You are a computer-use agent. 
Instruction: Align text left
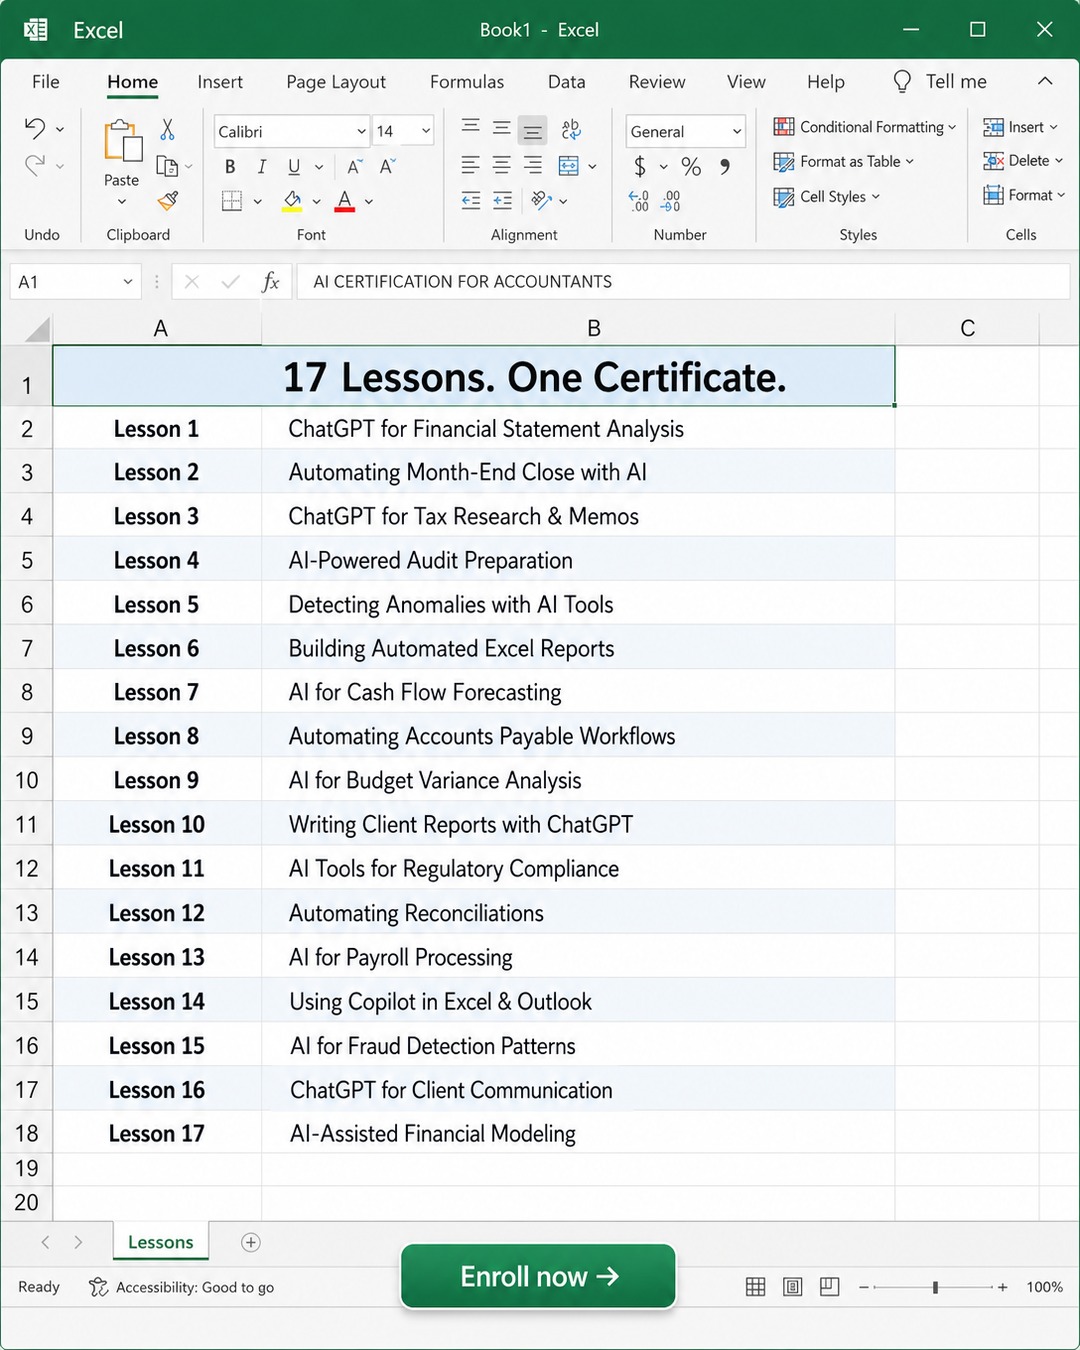(x=470, y=165)
